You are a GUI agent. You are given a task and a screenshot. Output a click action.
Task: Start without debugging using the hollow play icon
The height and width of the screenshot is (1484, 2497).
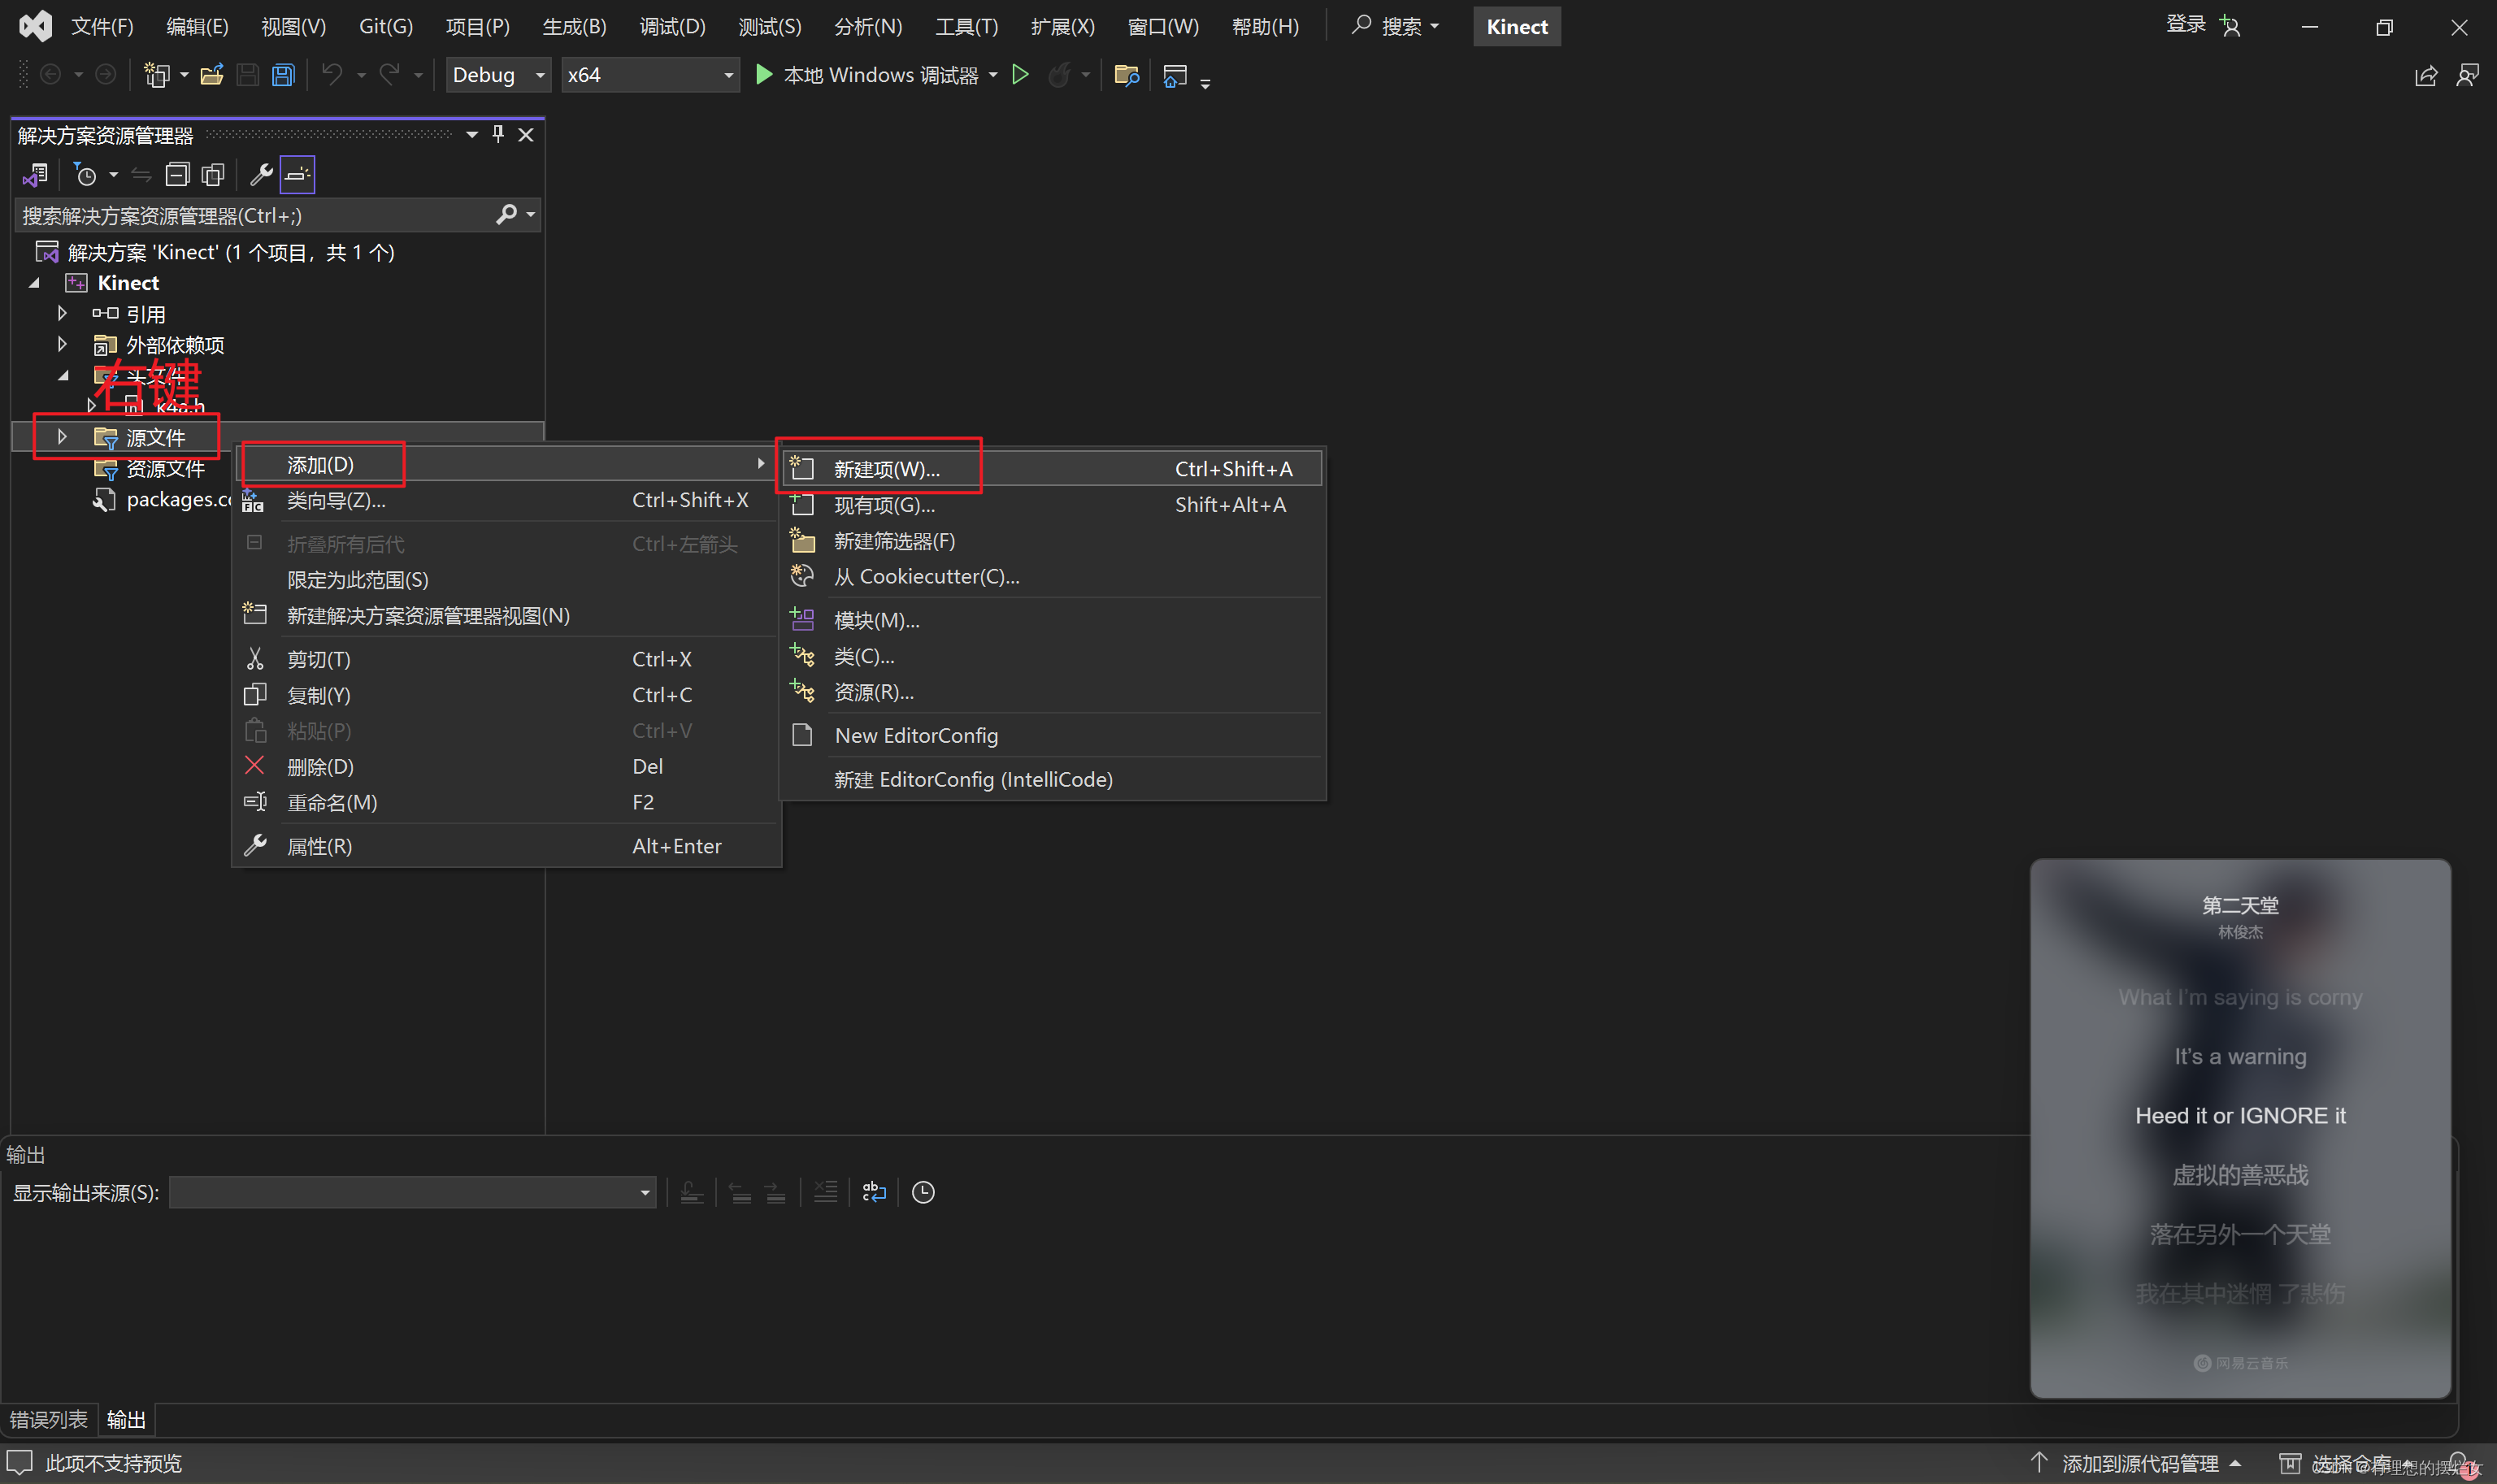click(1020, 75)
